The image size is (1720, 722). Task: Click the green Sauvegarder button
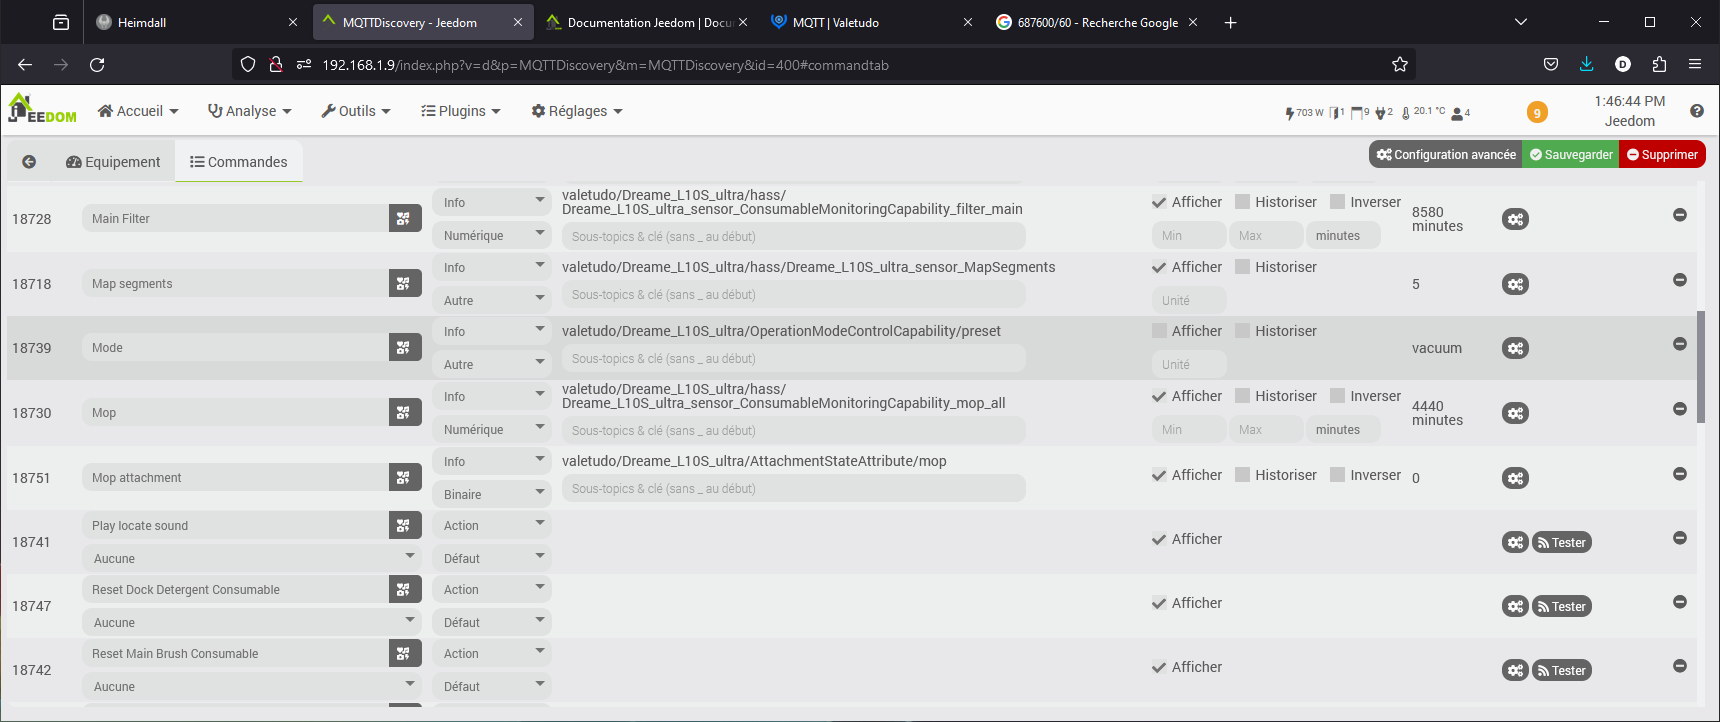pyautogui.click(x=1570, y=155)
